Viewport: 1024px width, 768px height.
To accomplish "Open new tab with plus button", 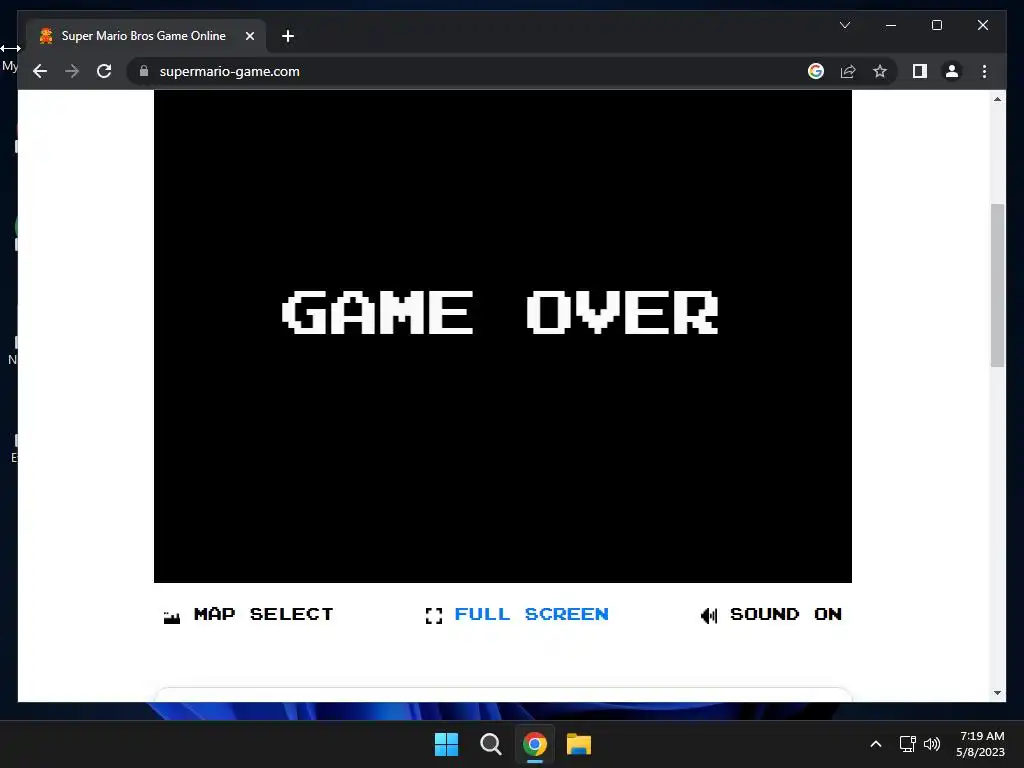I will click(288, 36).
